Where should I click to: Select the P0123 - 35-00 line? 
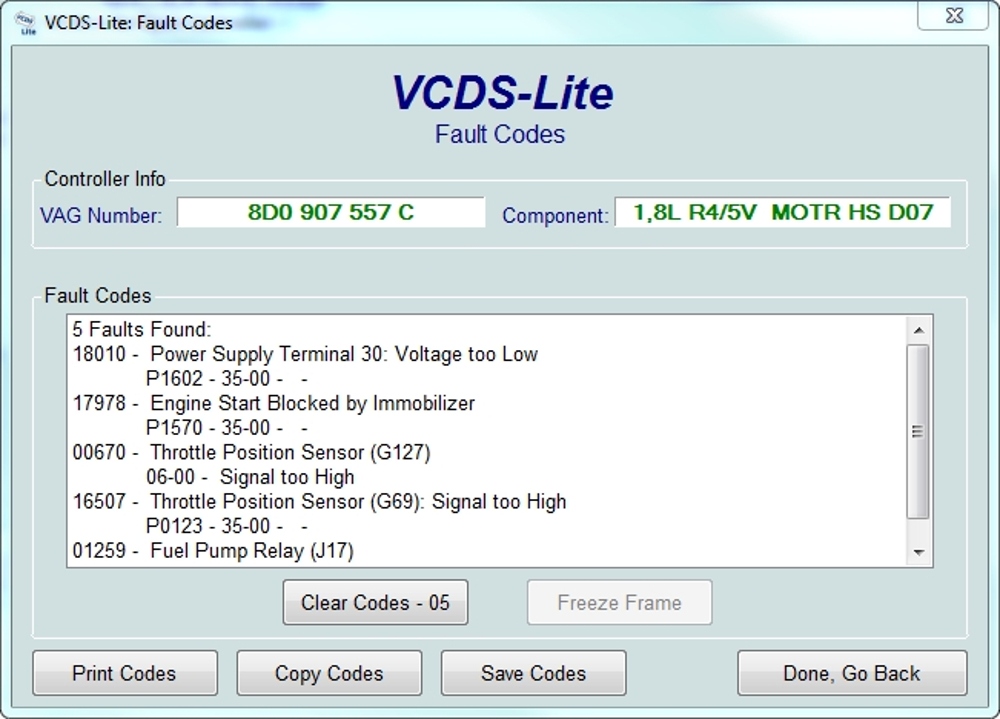tap(227, 526)
